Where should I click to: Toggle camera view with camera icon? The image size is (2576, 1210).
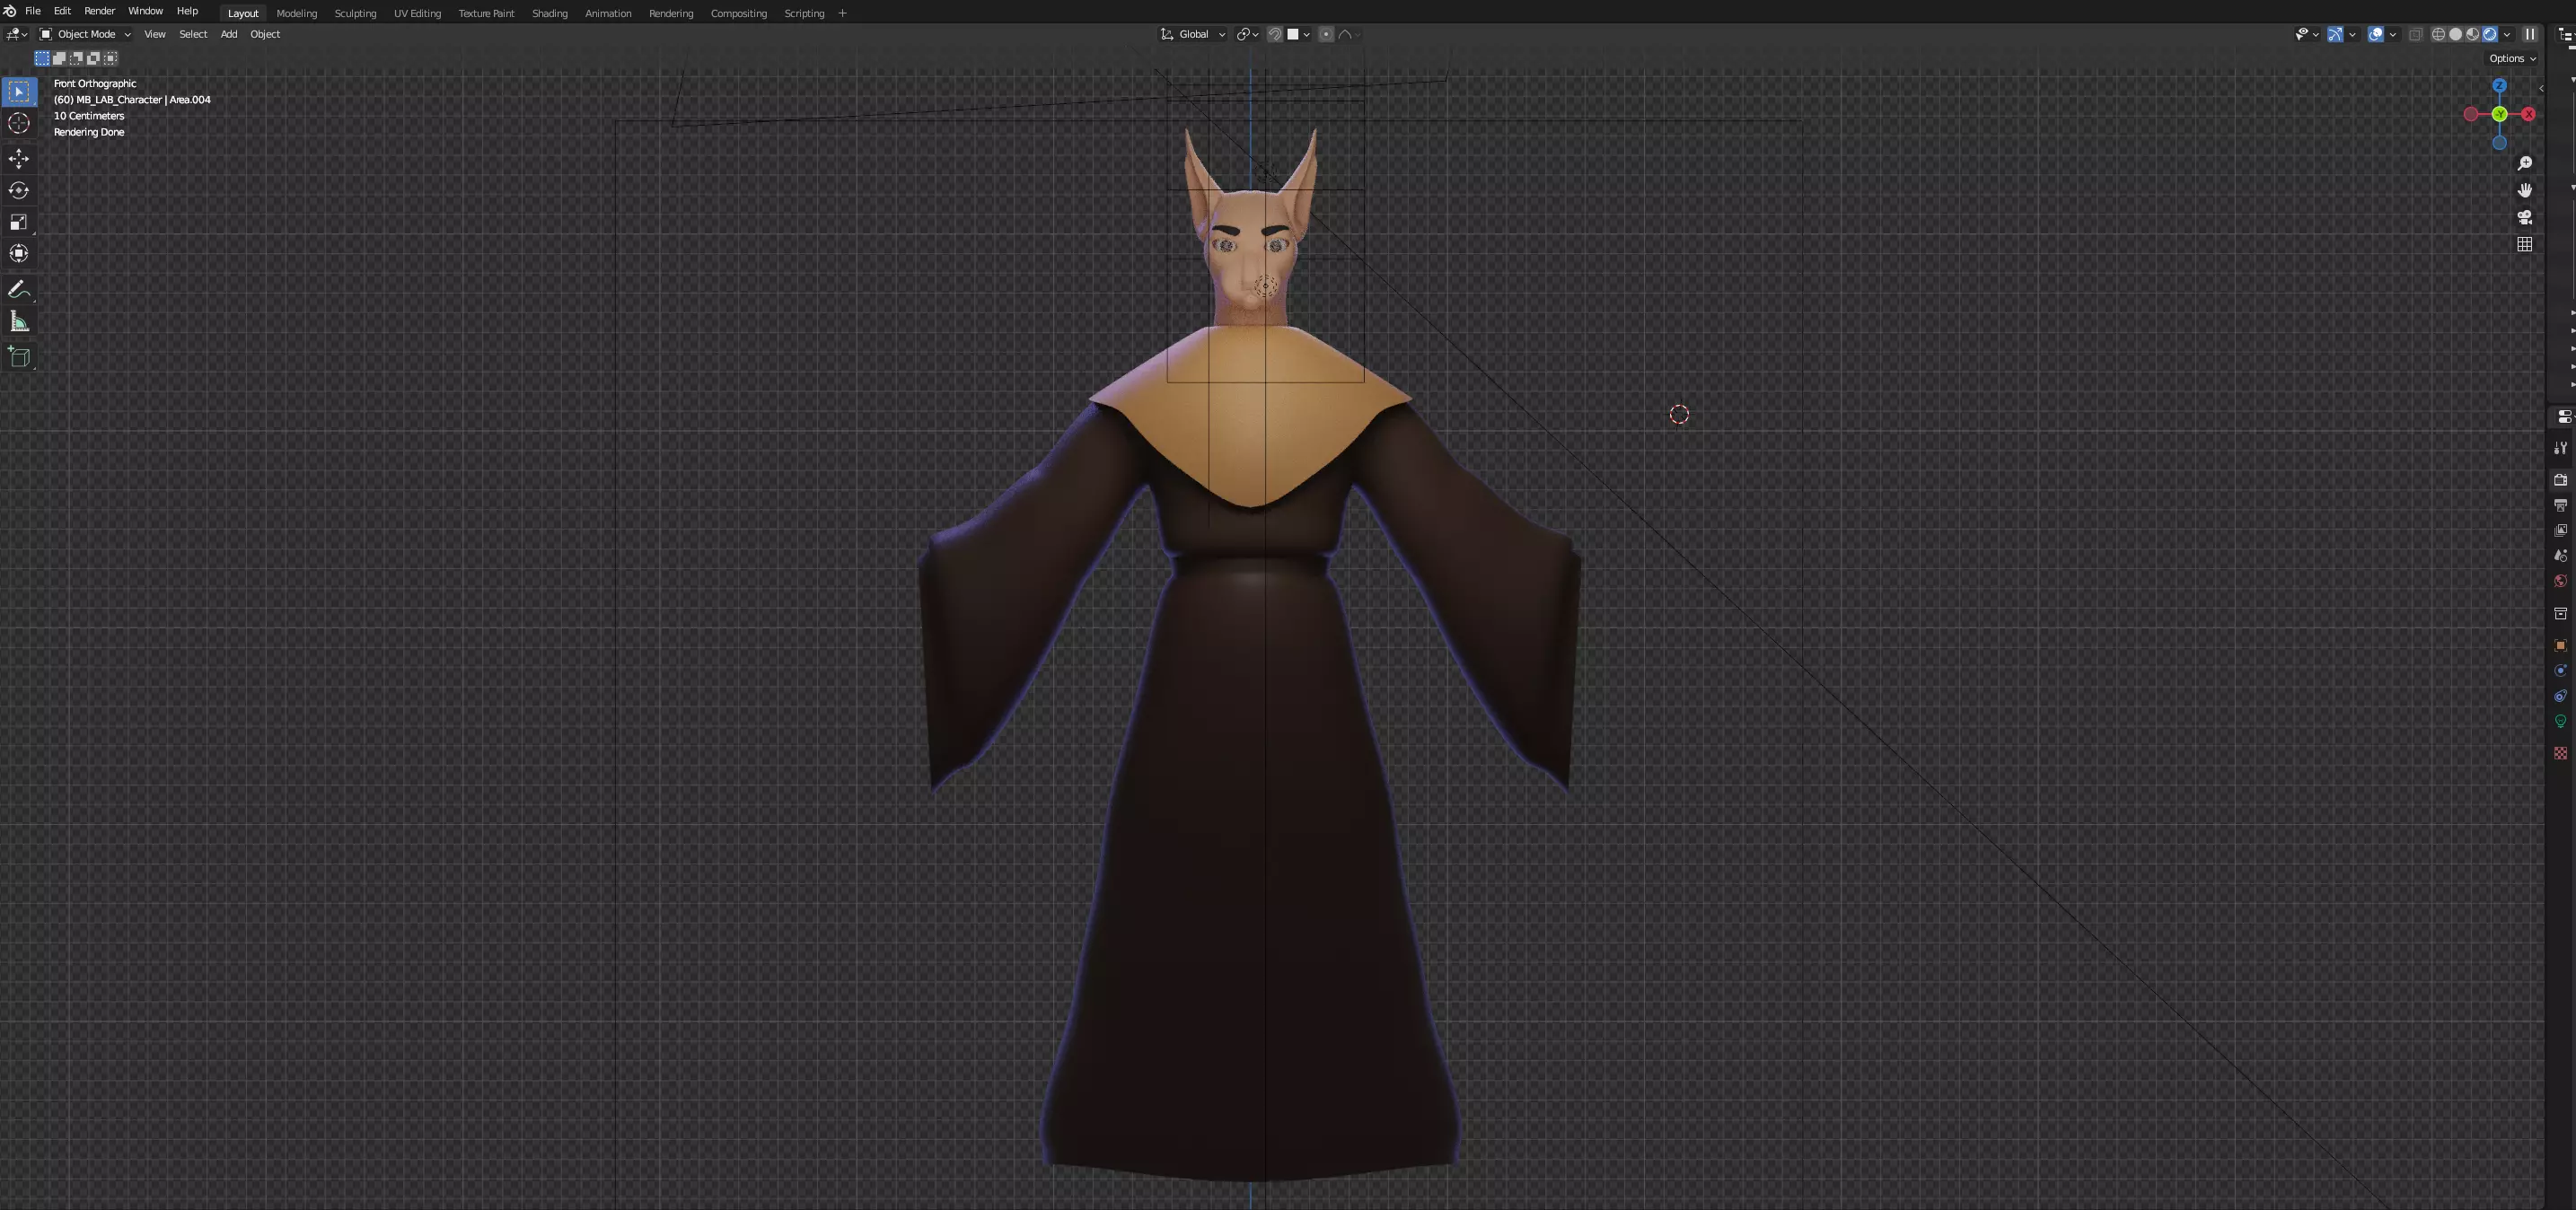[x=2524, y=217]
